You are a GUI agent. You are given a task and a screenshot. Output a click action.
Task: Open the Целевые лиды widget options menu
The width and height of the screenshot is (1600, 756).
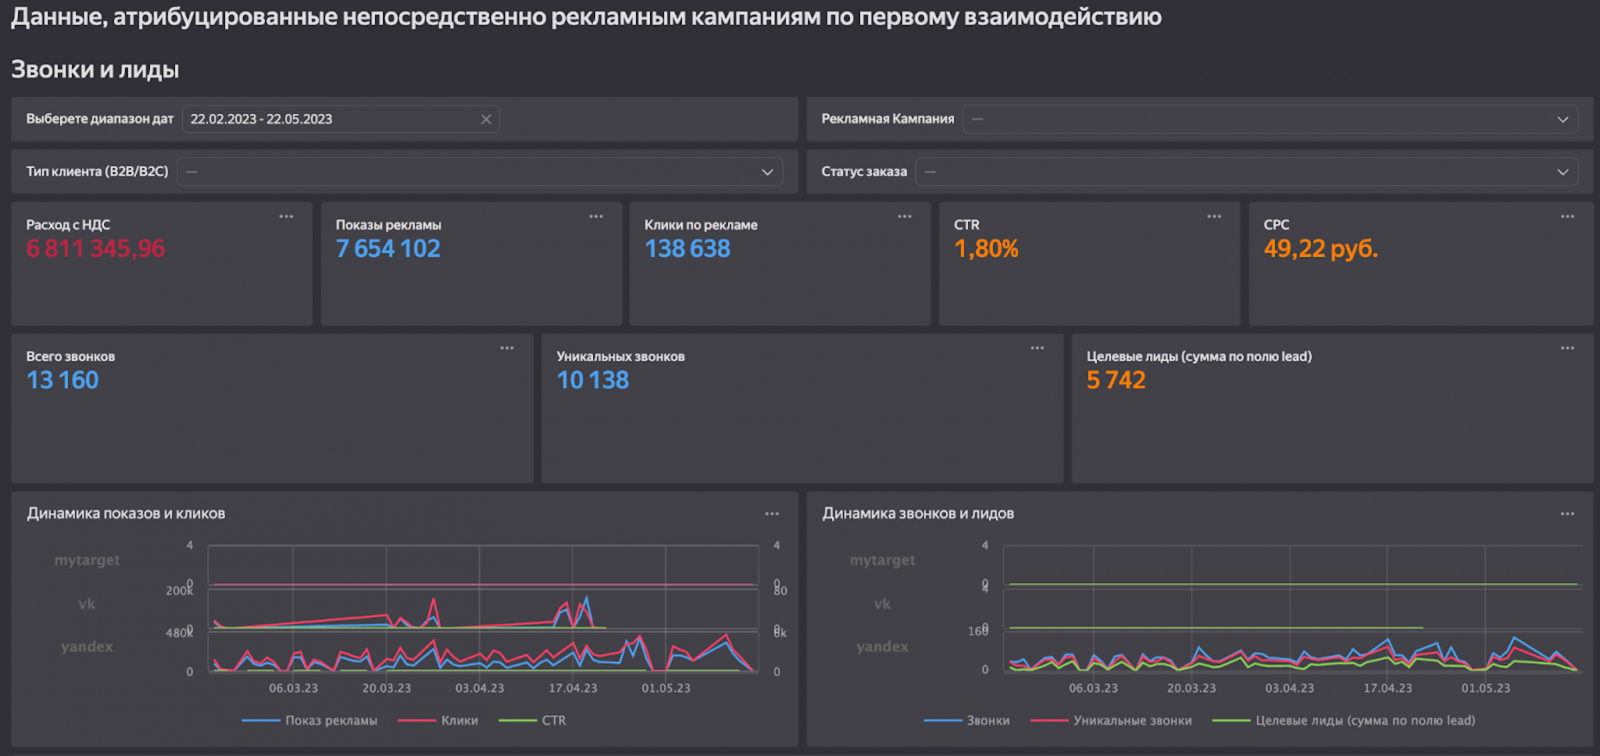1567,349
